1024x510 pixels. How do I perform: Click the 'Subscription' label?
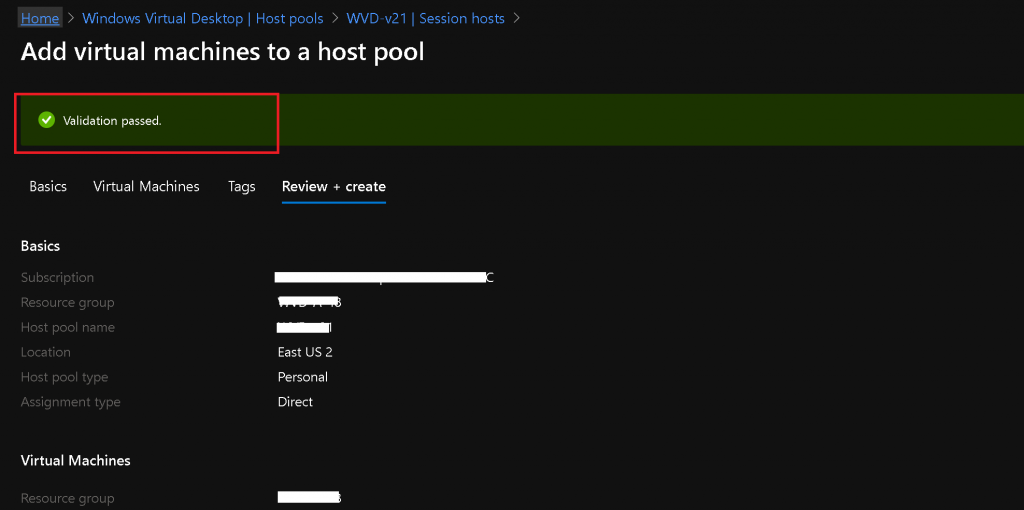[57, 278]
